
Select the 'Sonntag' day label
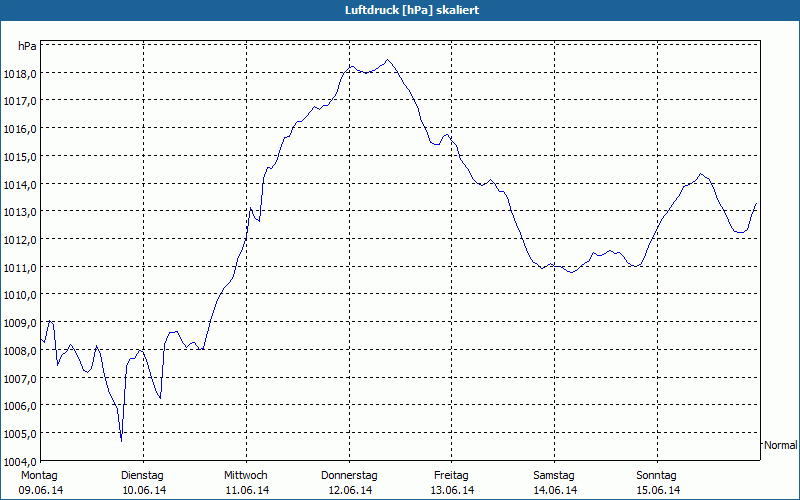[656, 475]
